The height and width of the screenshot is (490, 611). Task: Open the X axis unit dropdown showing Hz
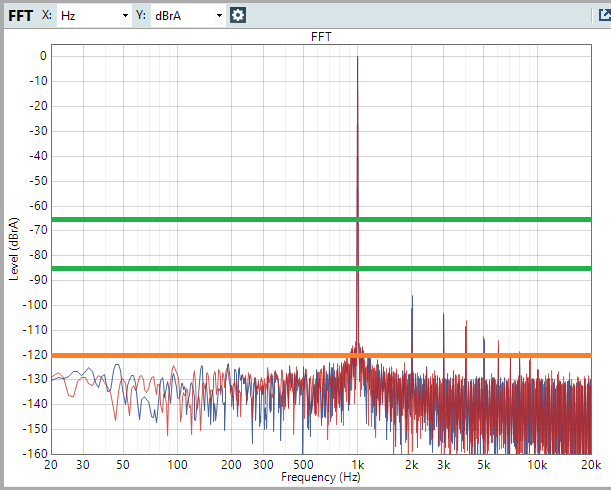click(x=94, y=16)
